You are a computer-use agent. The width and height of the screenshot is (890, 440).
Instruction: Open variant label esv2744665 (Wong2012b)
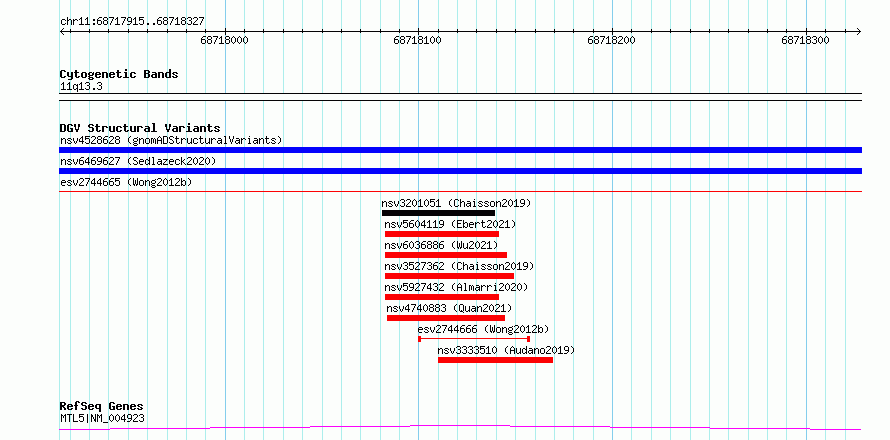click(x=126, y=182)
